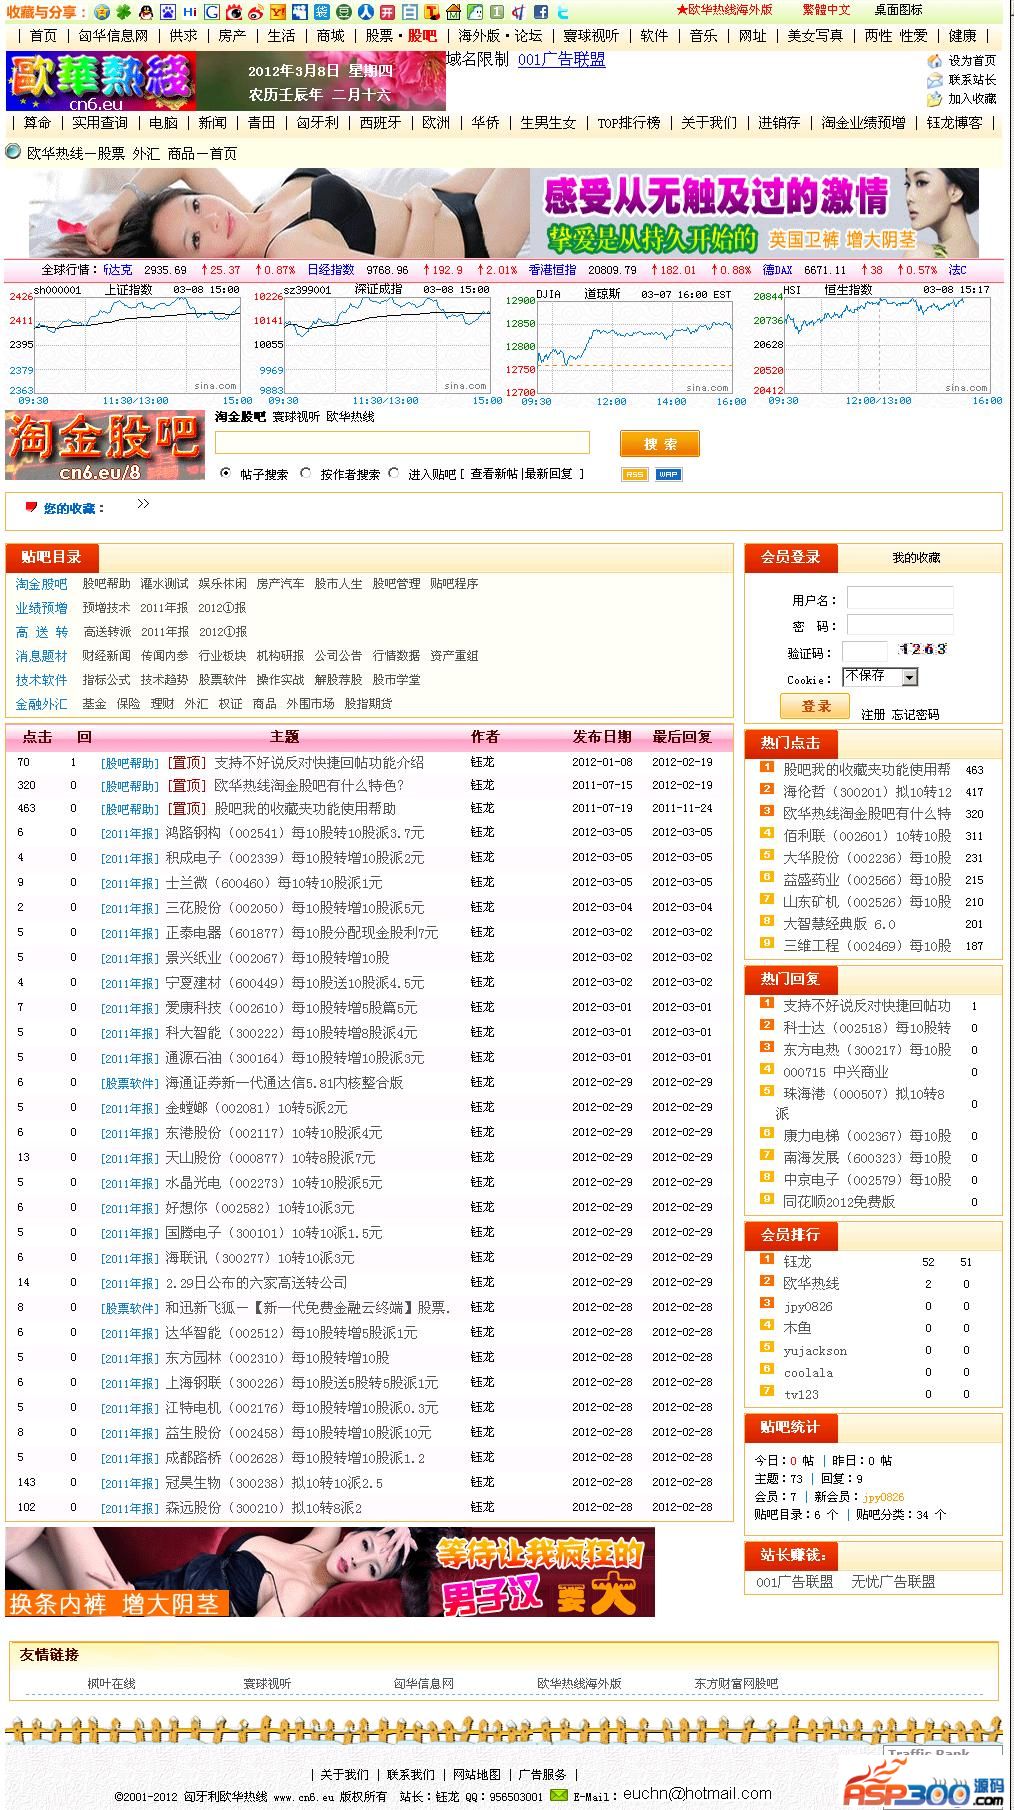Viewport: 1014px width, 1810px height.
Task: Click the 验证码 input field
Action: click(x=864, y=651)
